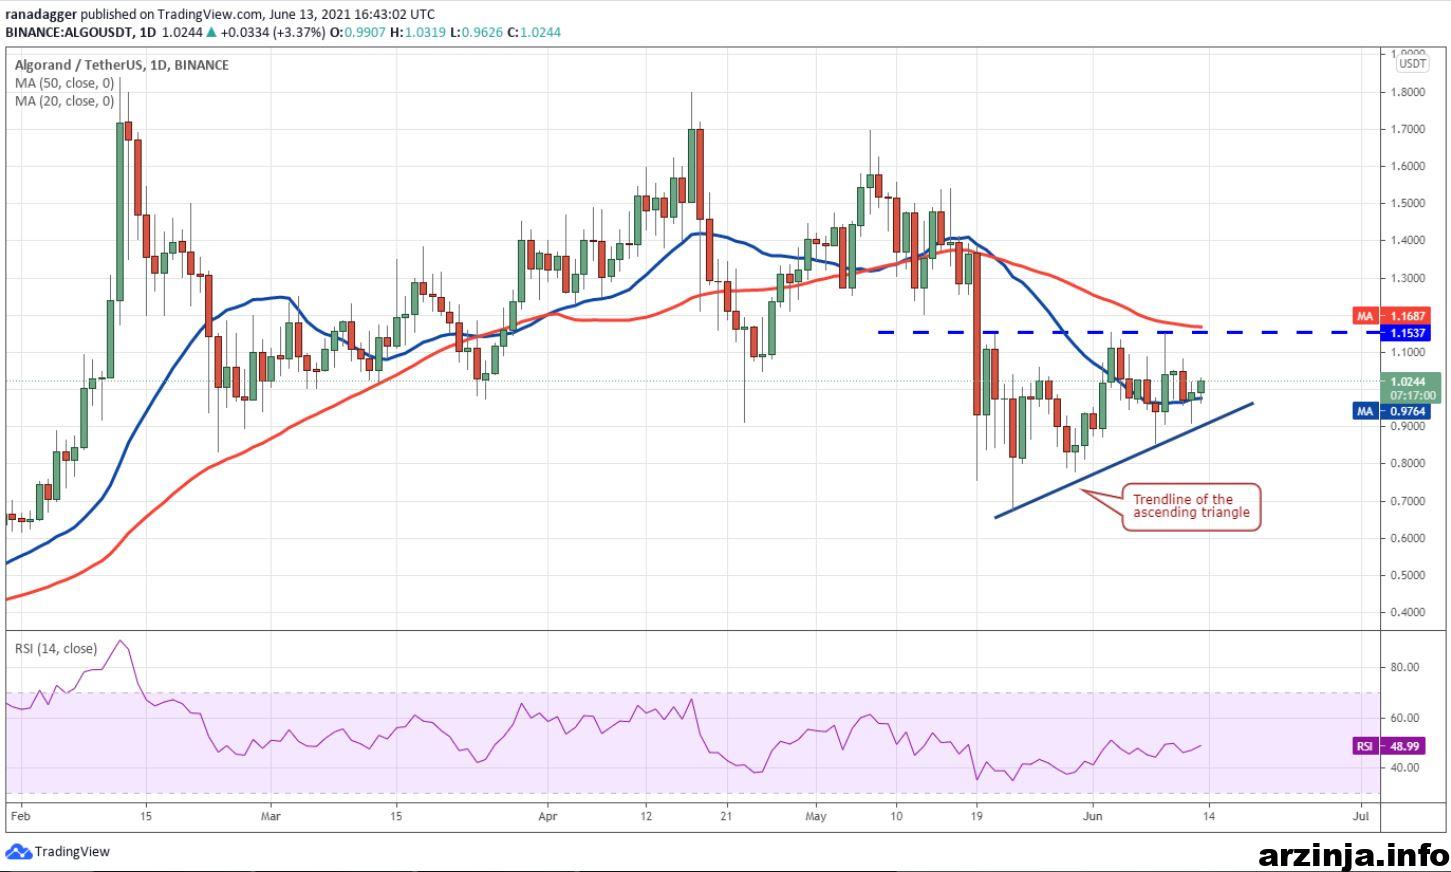Click the TradingView logo icon
The image size is (1451, 872).
[x=18, y=852]
